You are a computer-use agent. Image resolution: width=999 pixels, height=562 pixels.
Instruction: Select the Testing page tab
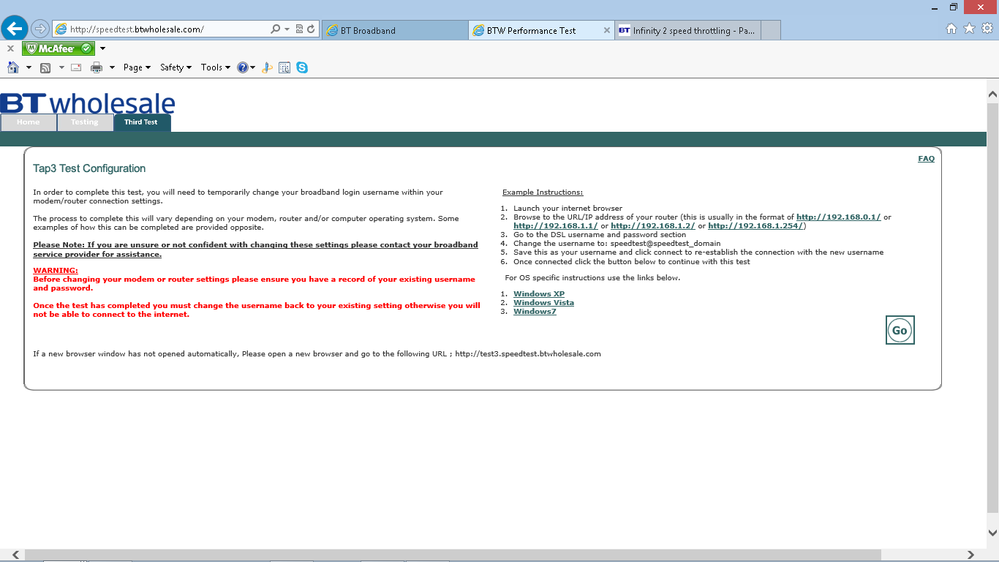point(85,122)
